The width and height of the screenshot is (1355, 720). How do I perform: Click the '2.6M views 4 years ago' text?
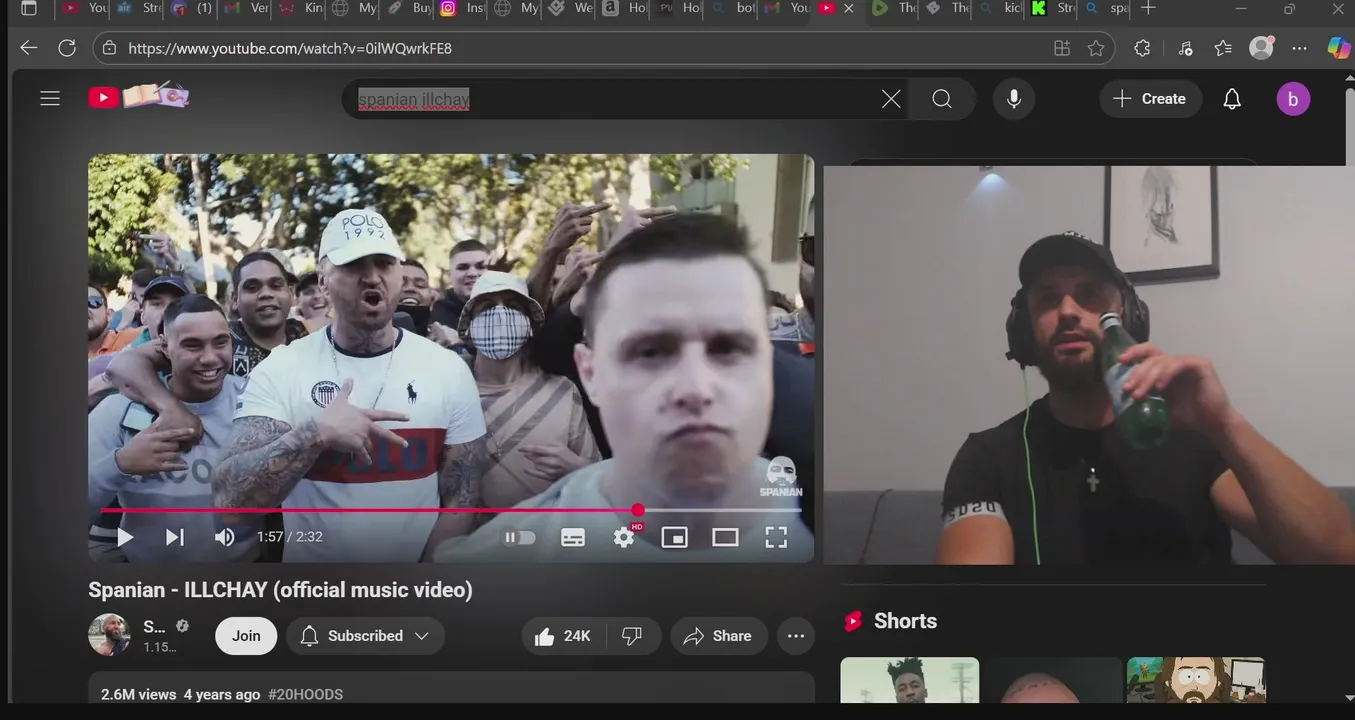coord(181,694)
